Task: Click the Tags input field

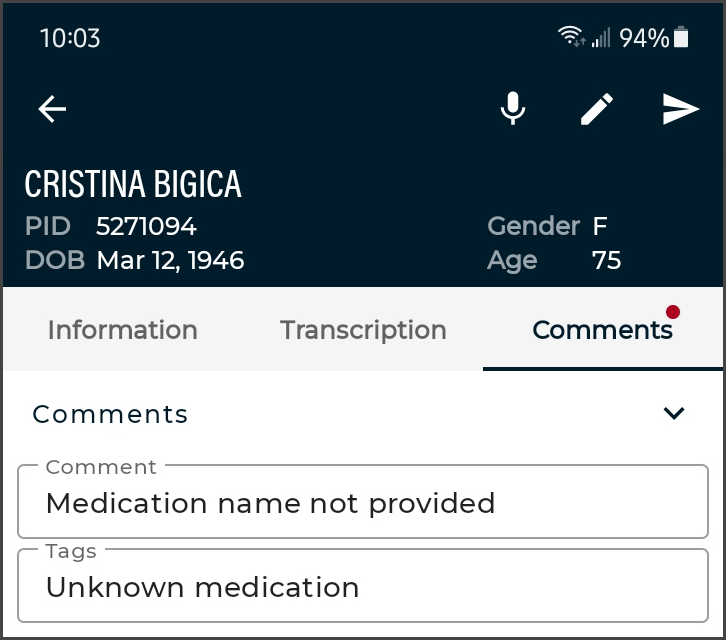Action: coord(362,587)
